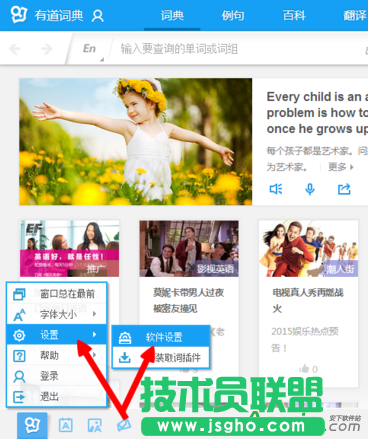
Task: Go forward with the right arrow
Action: pyautogui.click(x=47, y=49)
